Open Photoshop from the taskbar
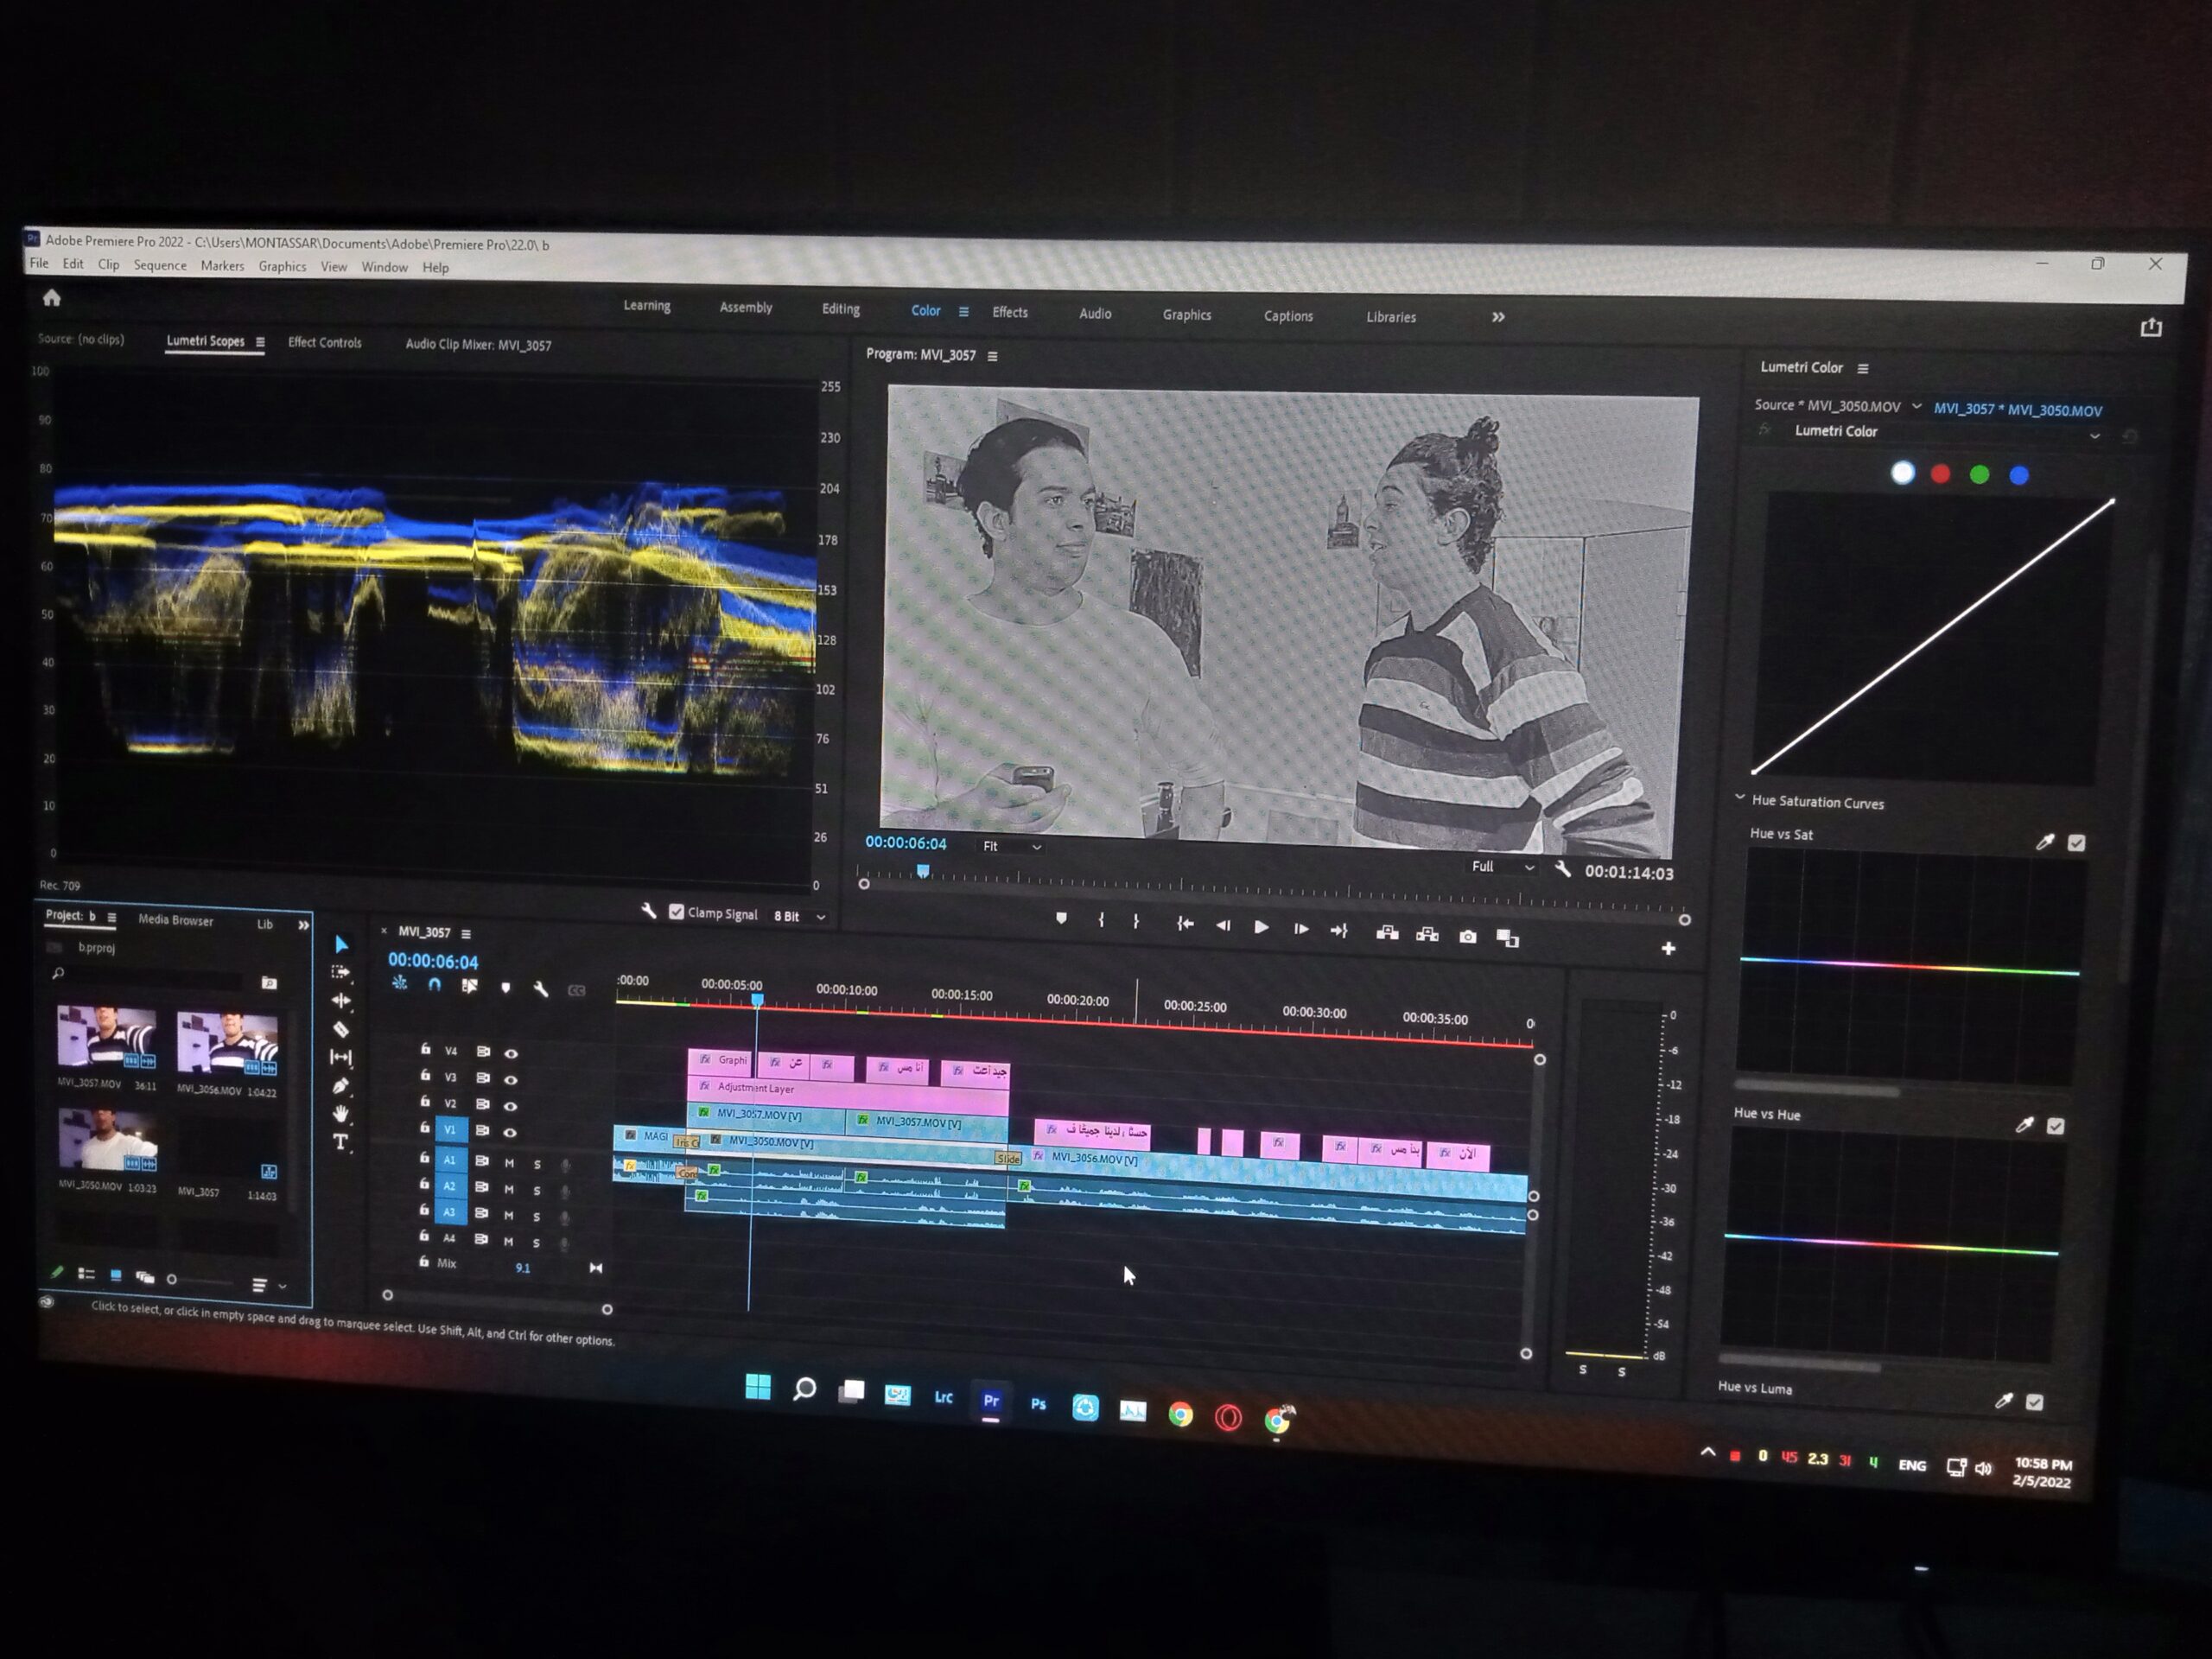Viewport: 2212px width, 1659px height. (x=1038, y=1404)
